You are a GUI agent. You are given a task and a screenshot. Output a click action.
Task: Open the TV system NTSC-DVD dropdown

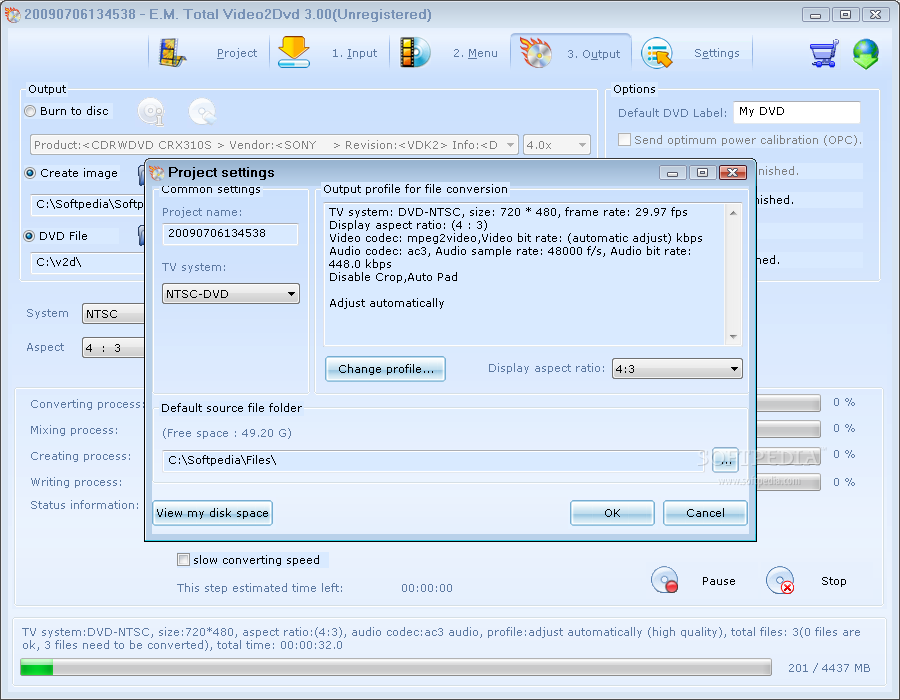231,294
